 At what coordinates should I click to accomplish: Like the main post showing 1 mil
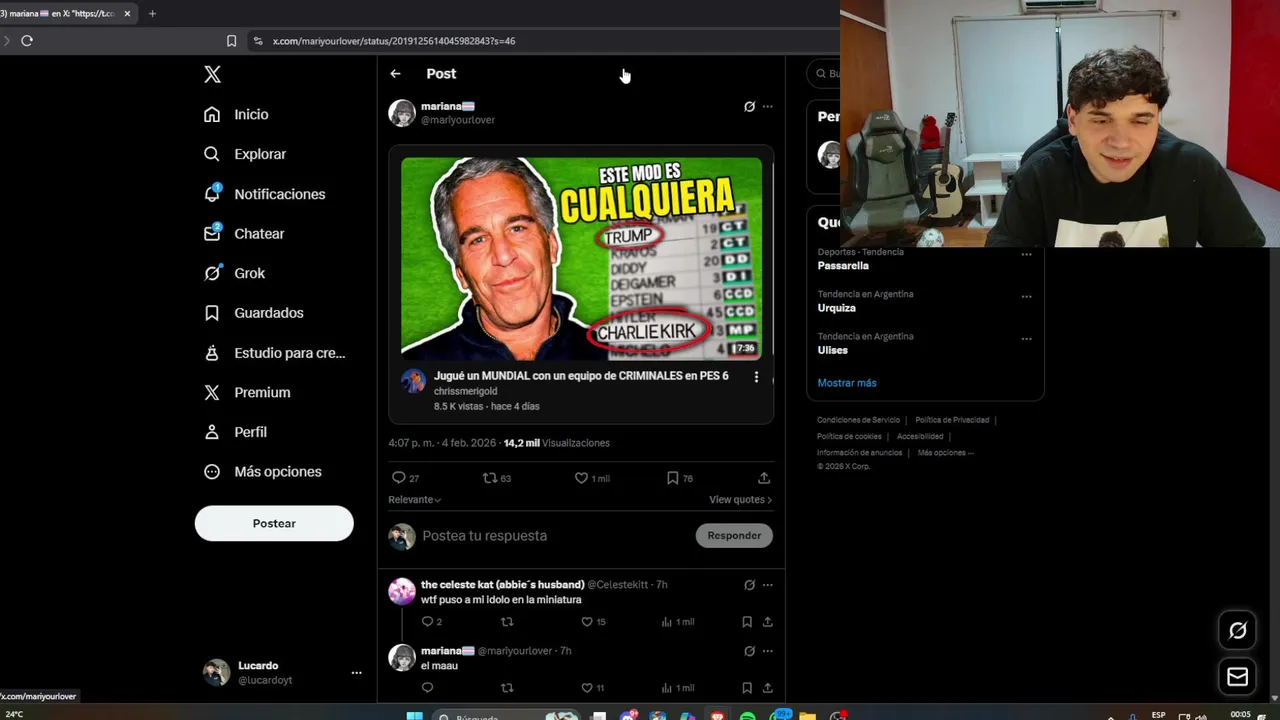[x=592, y=478]
